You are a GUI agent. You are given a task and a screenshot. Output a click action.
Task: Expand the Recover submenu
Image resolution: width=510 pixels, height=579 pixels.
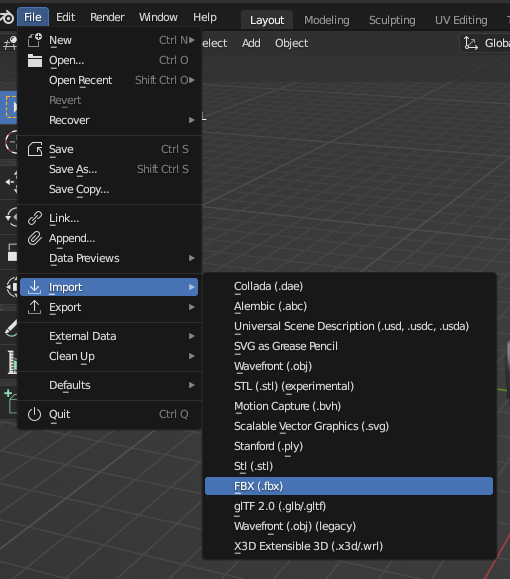109,120
